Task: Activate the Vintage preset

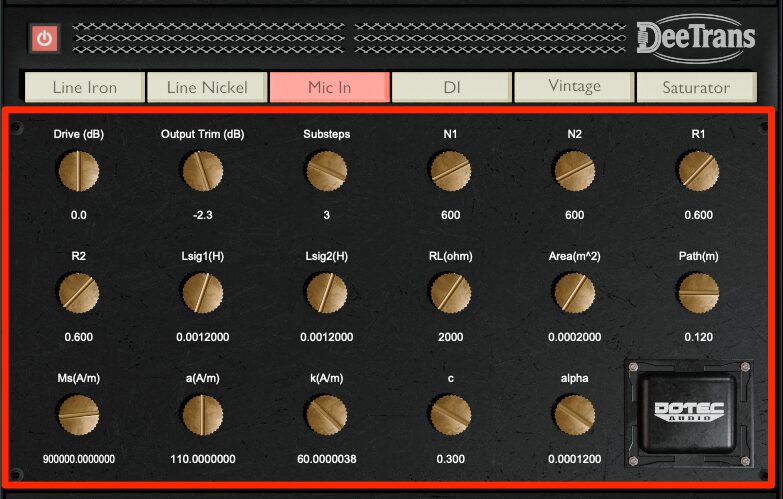Action: click(574, 87)
